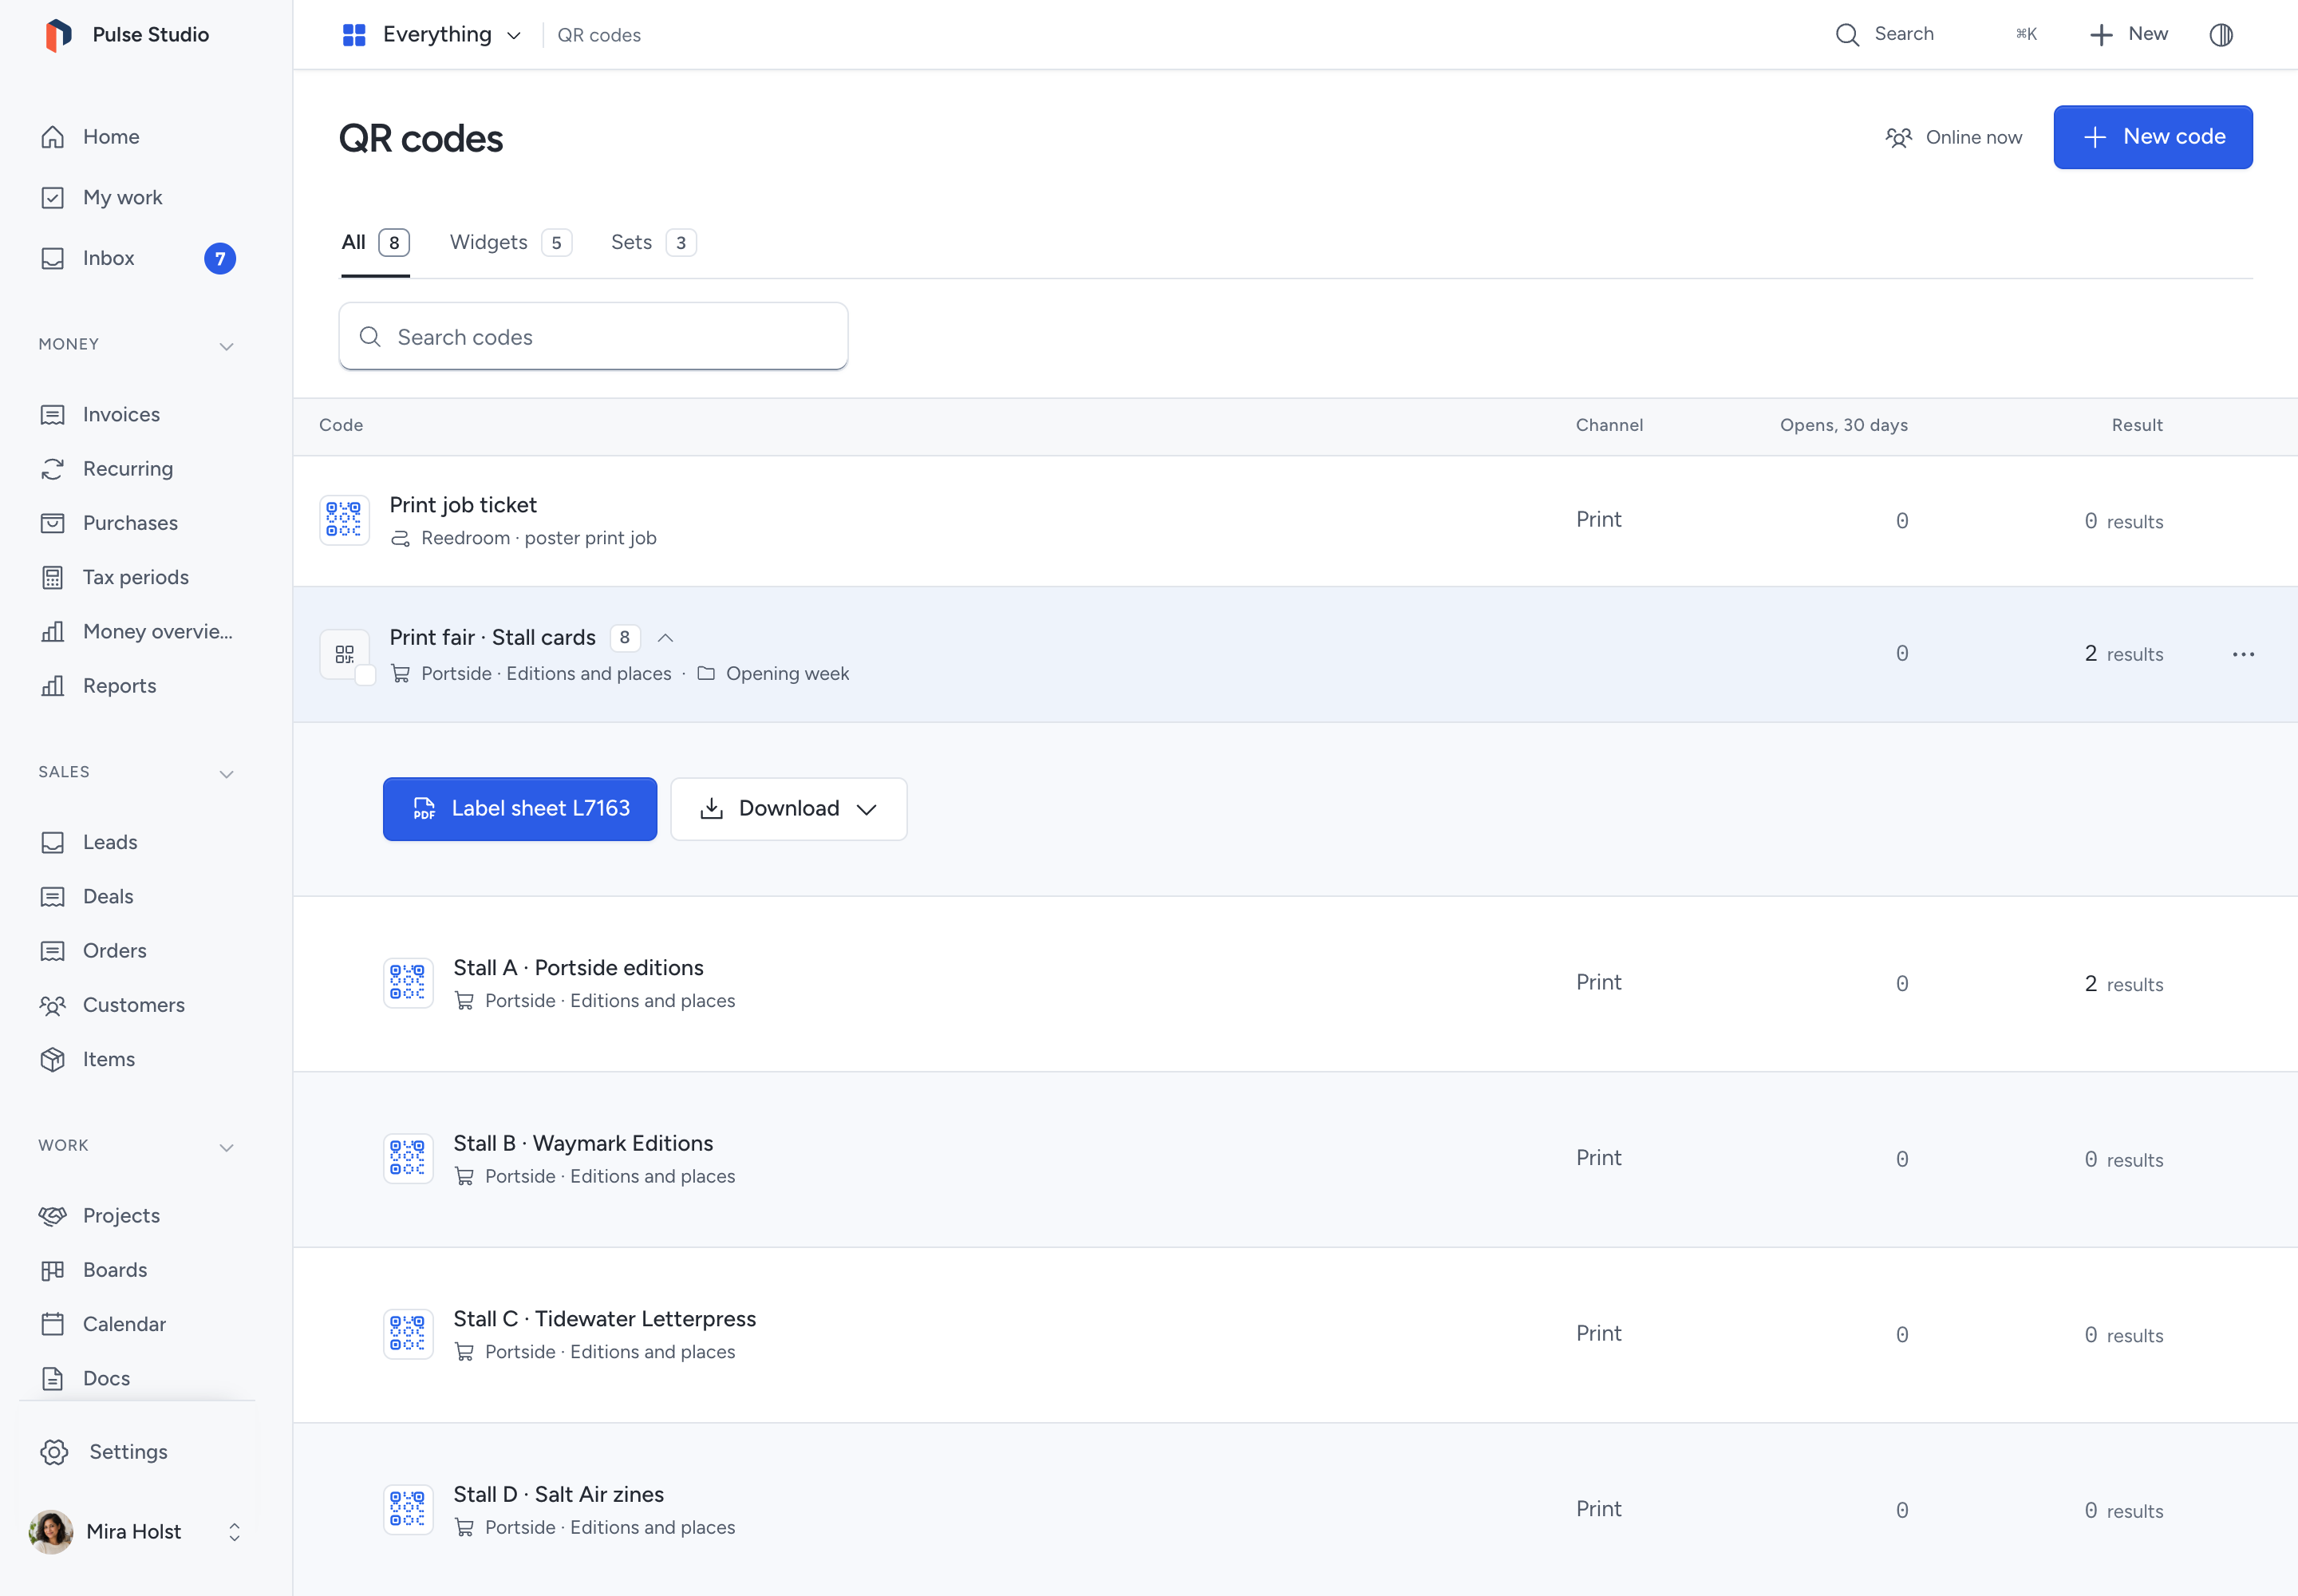Viewport: 2298px width, 1596px height.
Task: Collapse the MONEY sidebar section
Action: [227, 346]
